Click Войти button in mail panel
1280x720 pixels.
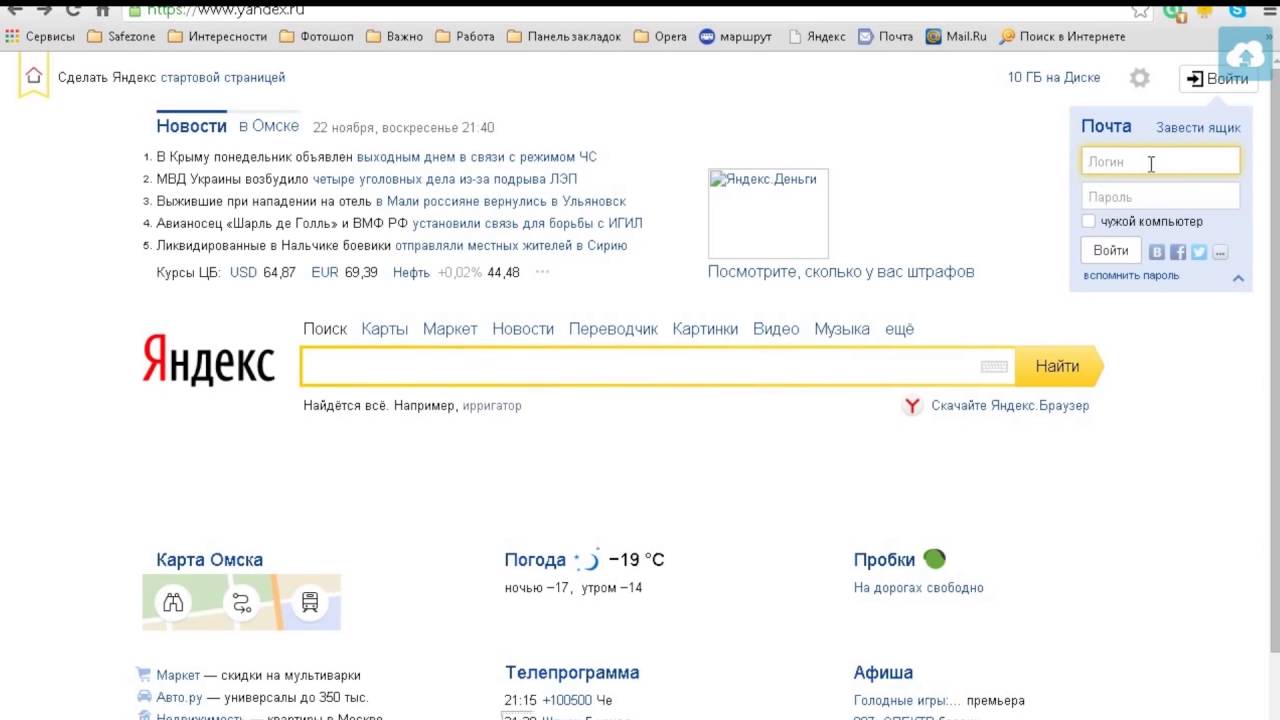coord(1111,251)
